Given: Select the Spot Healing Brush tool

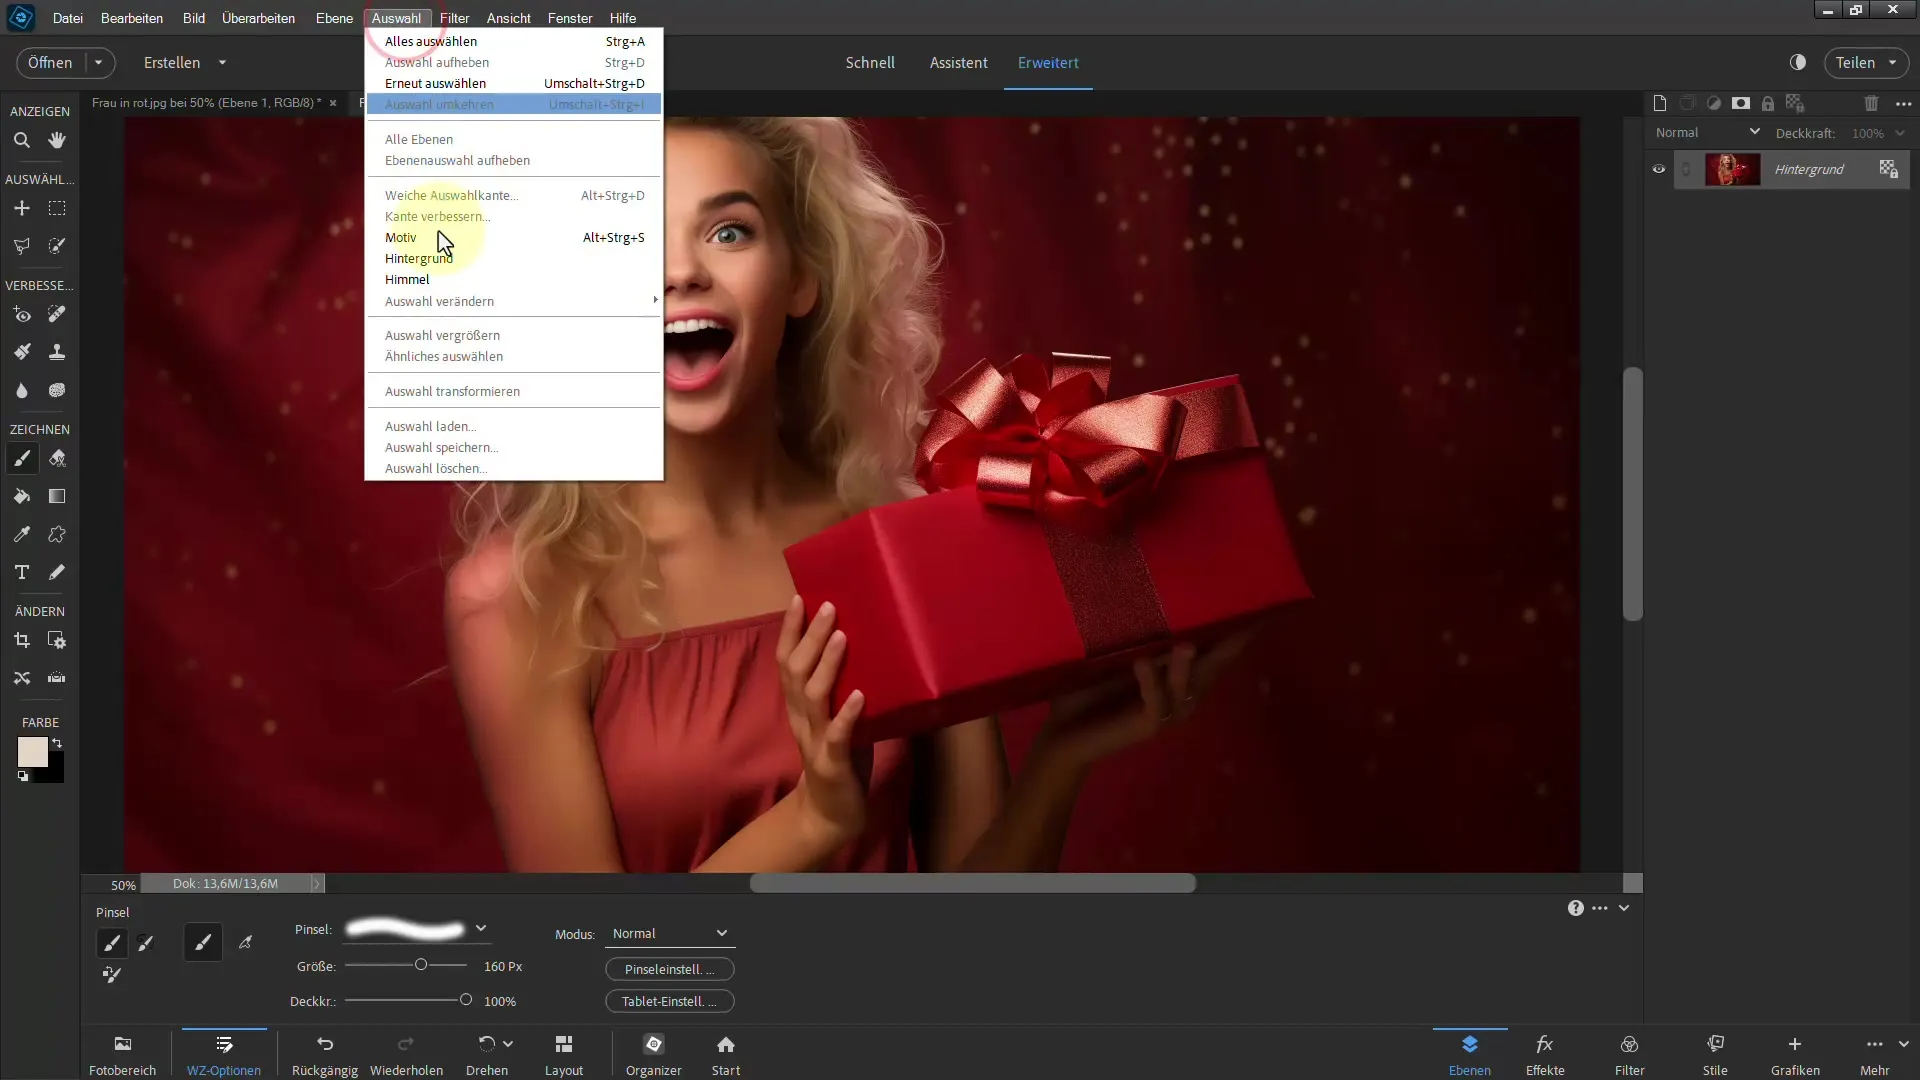Looking at the screenshot, I should (57, 315).
